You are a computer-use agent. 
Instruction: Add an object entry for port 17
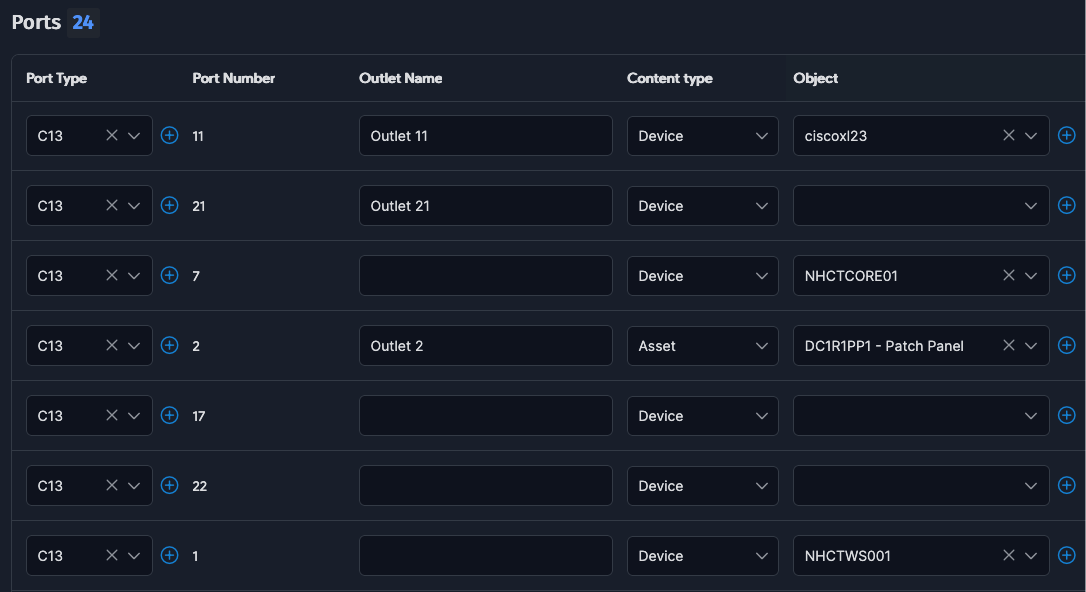pyautogui.click(x=1066, y=415)
